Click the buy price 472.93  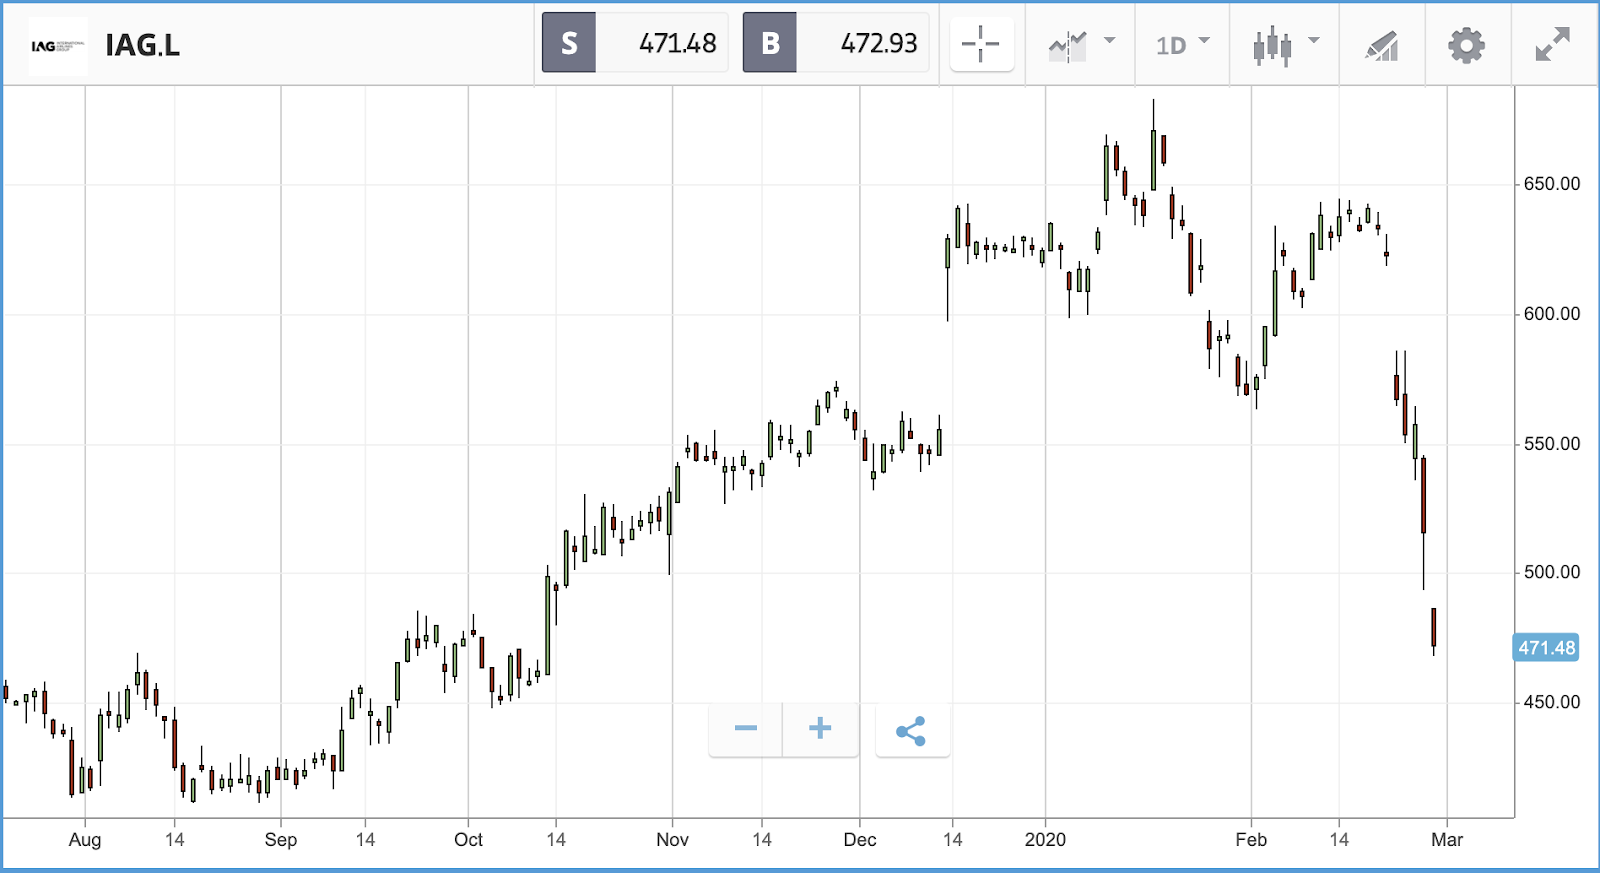(879, 43)
